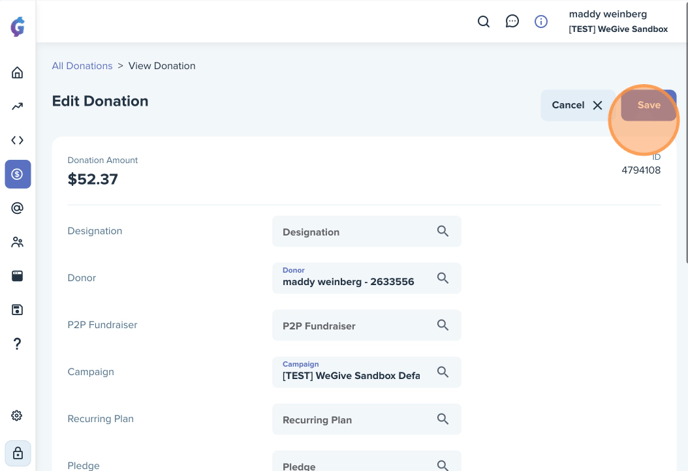
Task: Open the save disk icon in sidebar
Action: pos(17,310)
